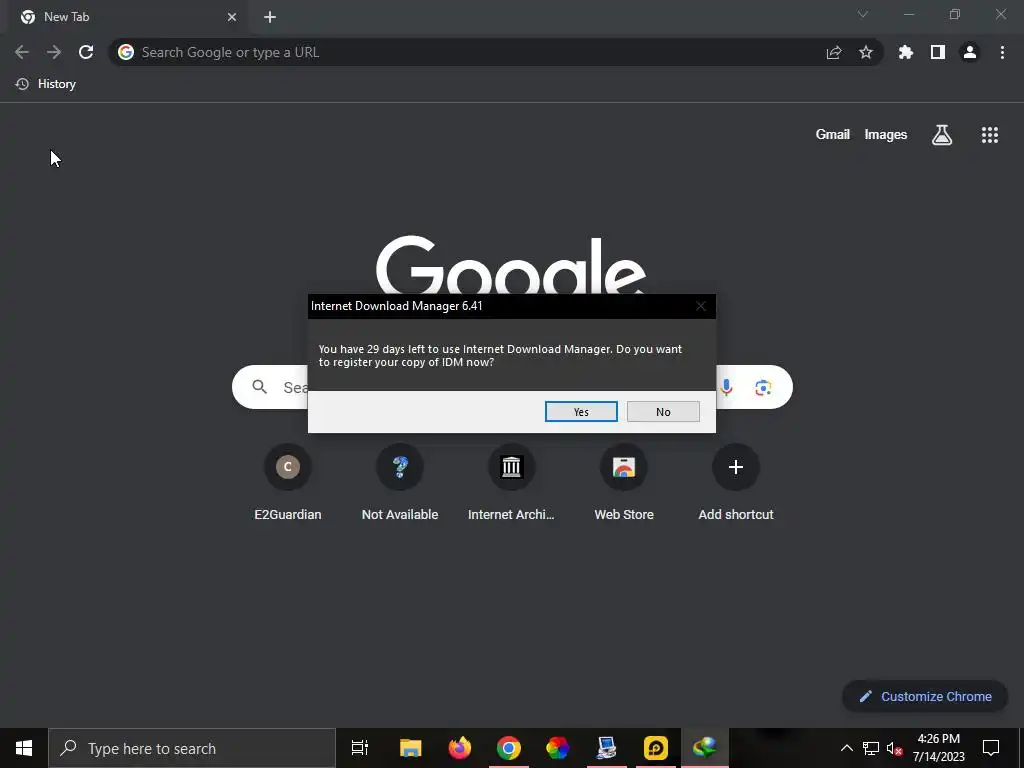Click the Customize Chrome button
The height and width of the screenshot is (768, 1024).
click(x=925, y=696)
